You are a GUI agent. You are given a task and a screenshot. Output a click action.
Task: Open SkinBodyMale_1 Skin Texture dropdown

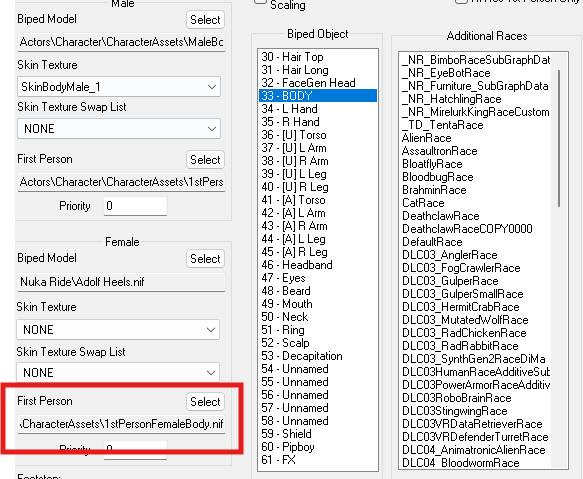pyautogui.click(x=119, y=87)
